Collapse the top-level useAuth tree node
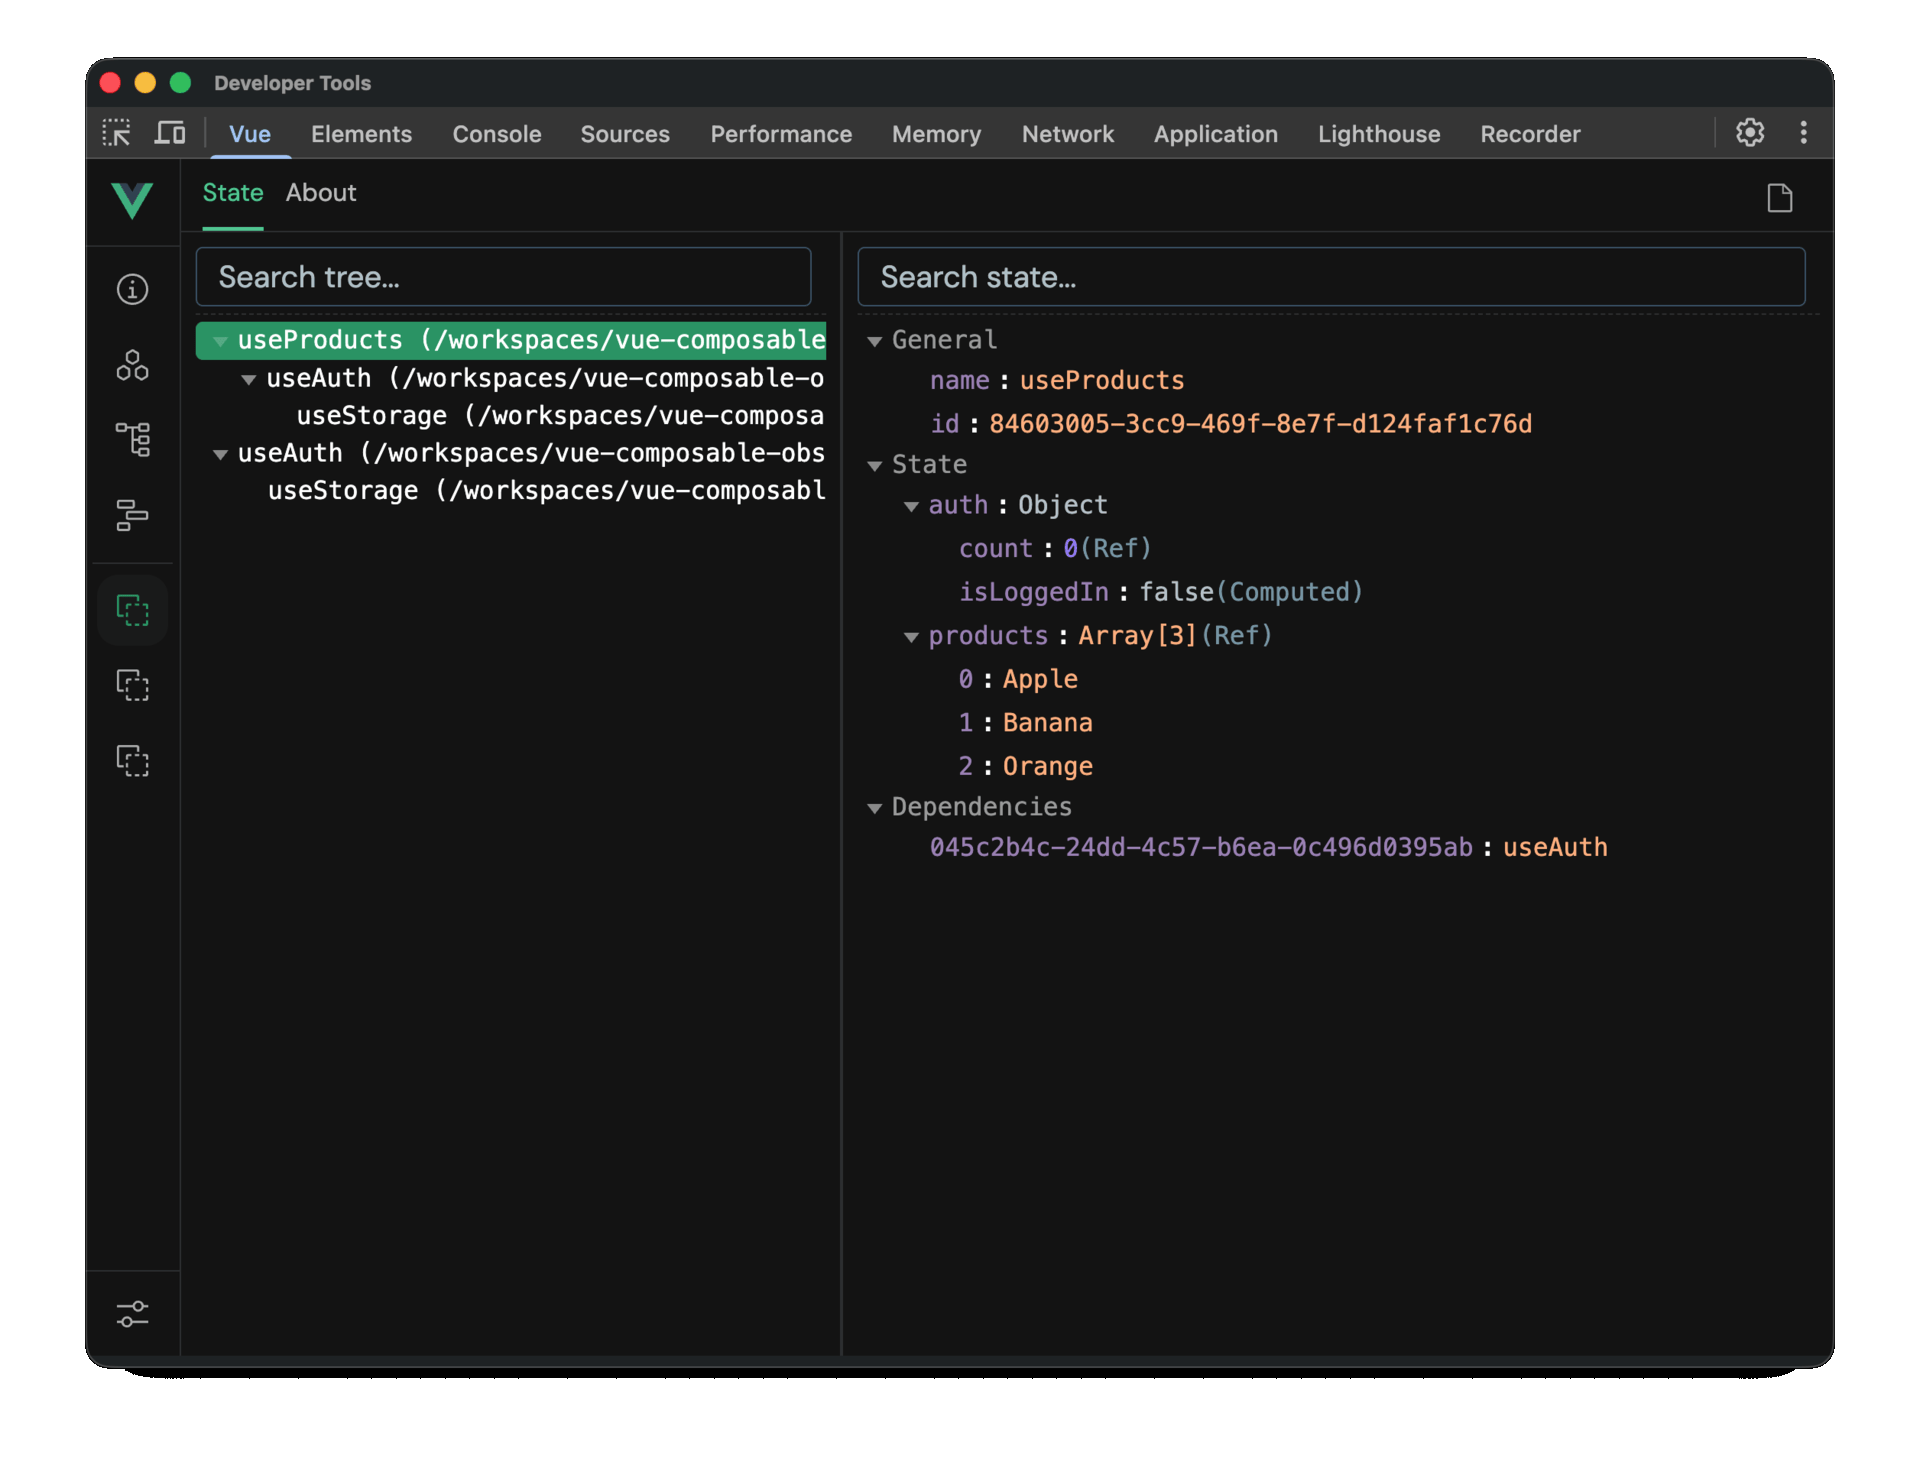 point(220,454)
